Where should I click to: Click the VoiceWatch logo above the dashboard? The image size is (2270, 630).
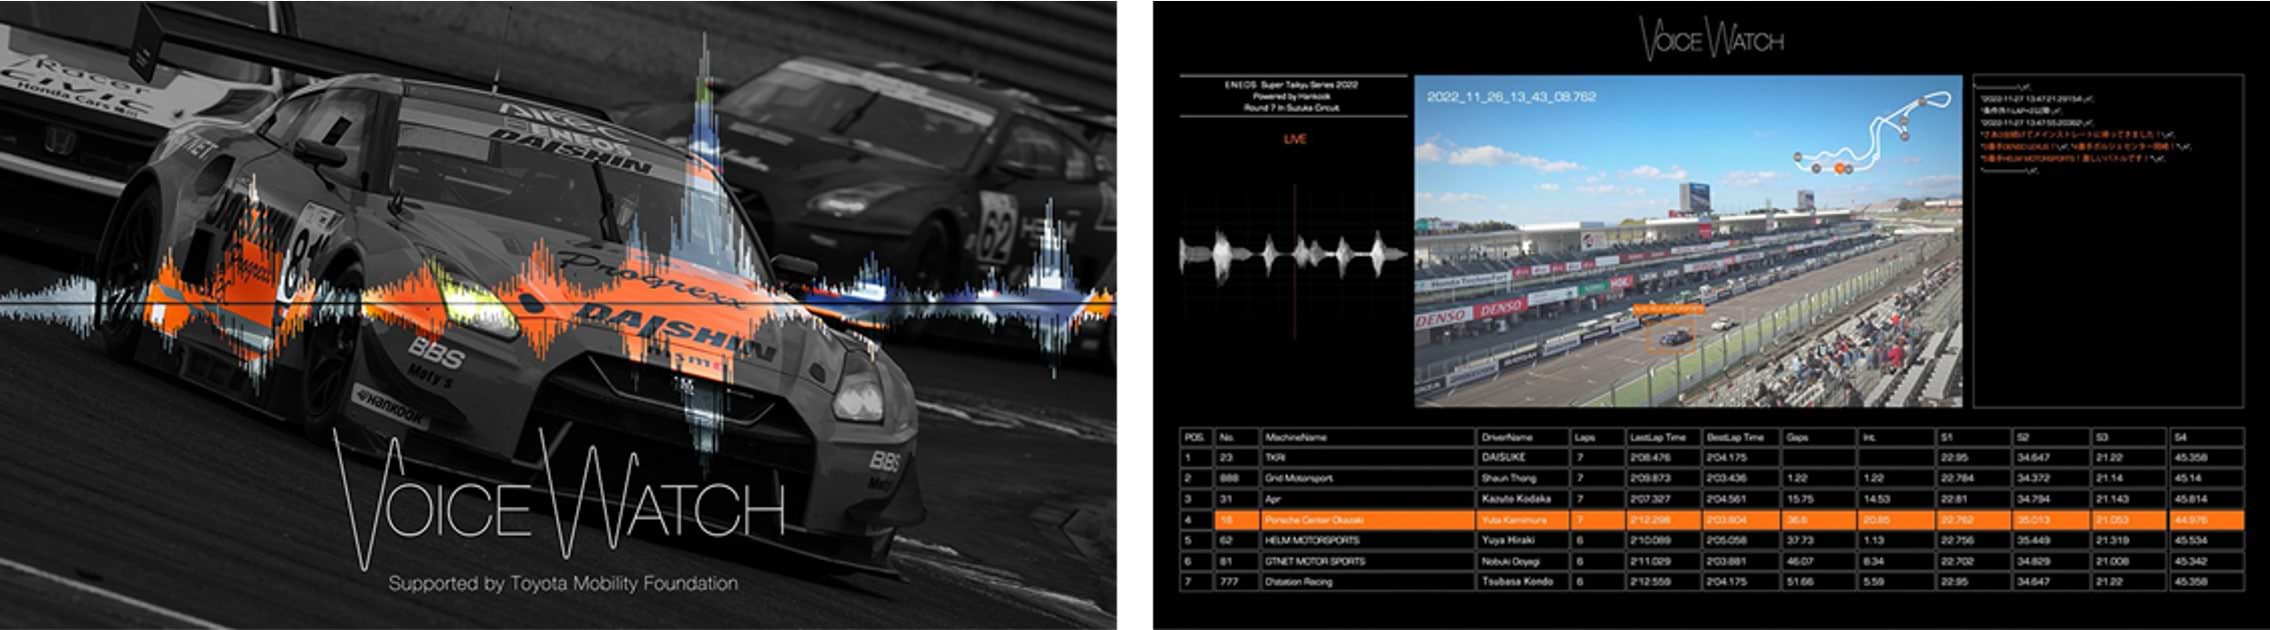(x=1712, y=39)
